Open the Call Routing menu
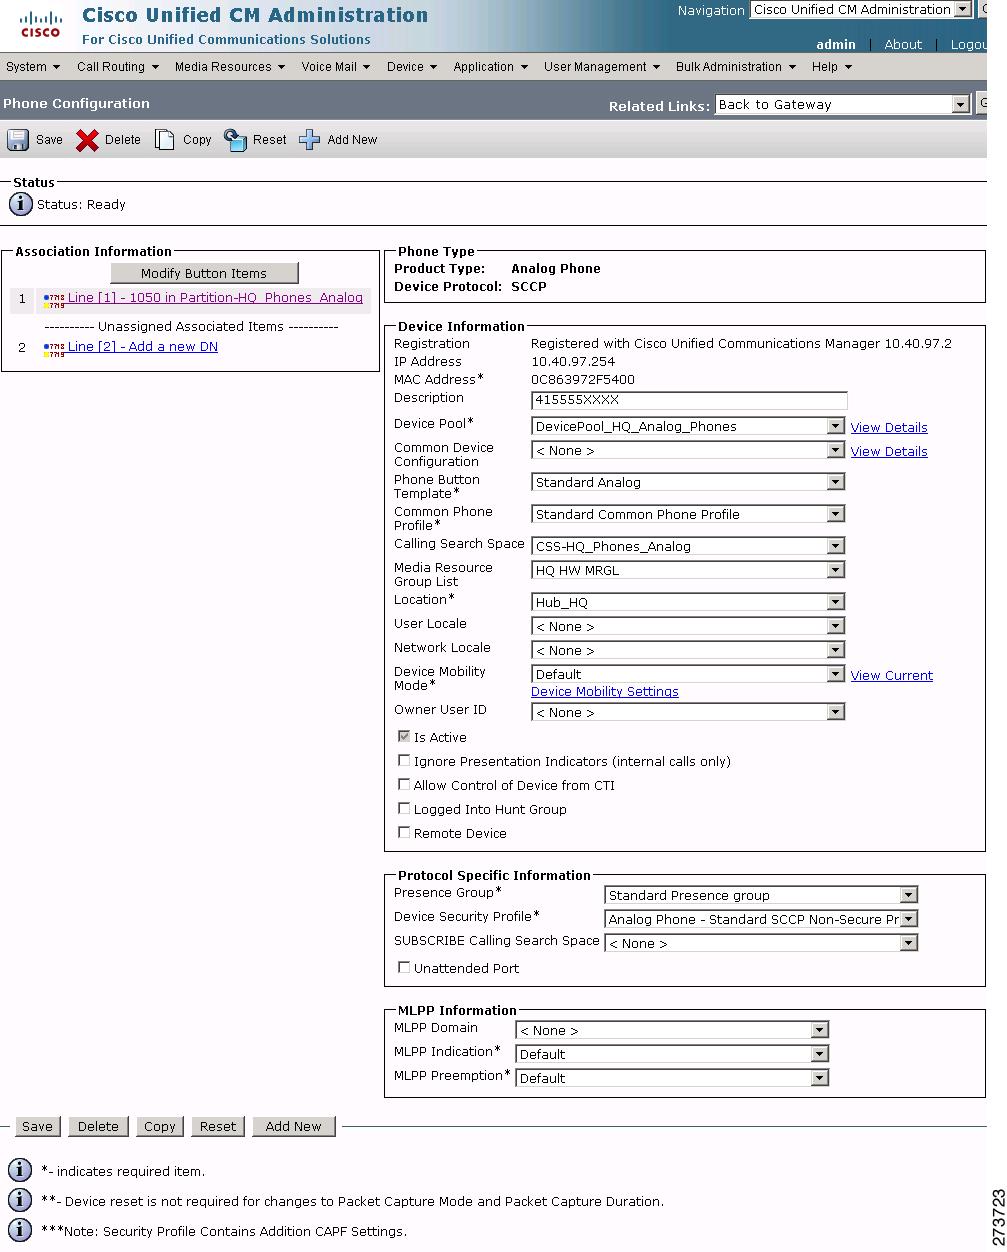 [x=118, y=67]
